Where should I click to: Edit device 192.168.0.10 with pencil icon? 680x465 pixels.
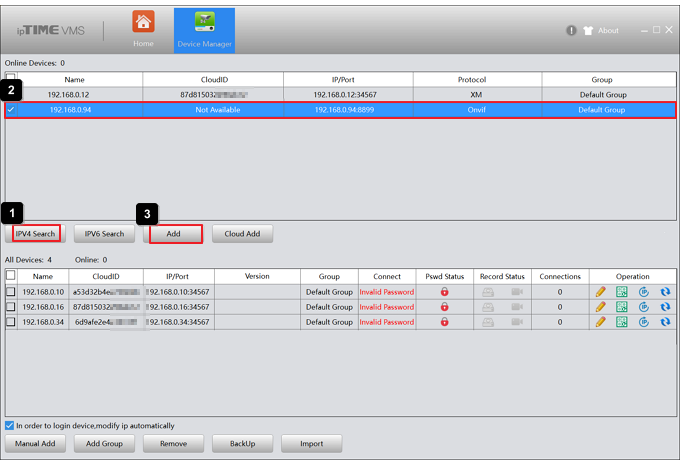point(600,292)
